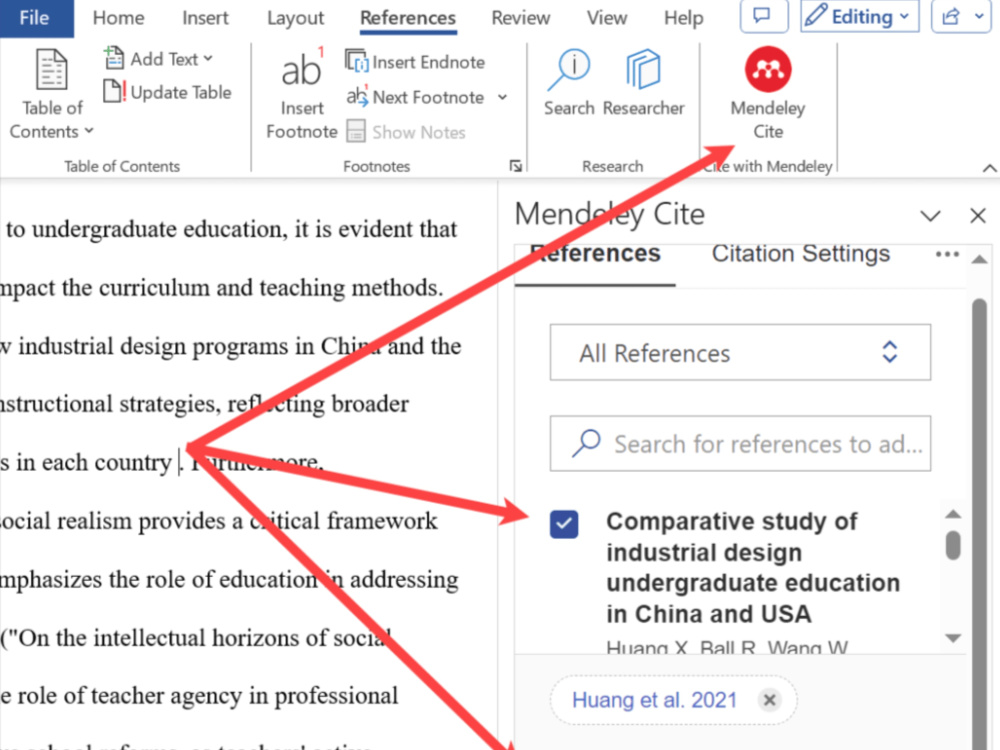Click the reference list scroll down arrow
Image resolution: width=1000 pixels, height=750 pixels.
click(953, 638)
